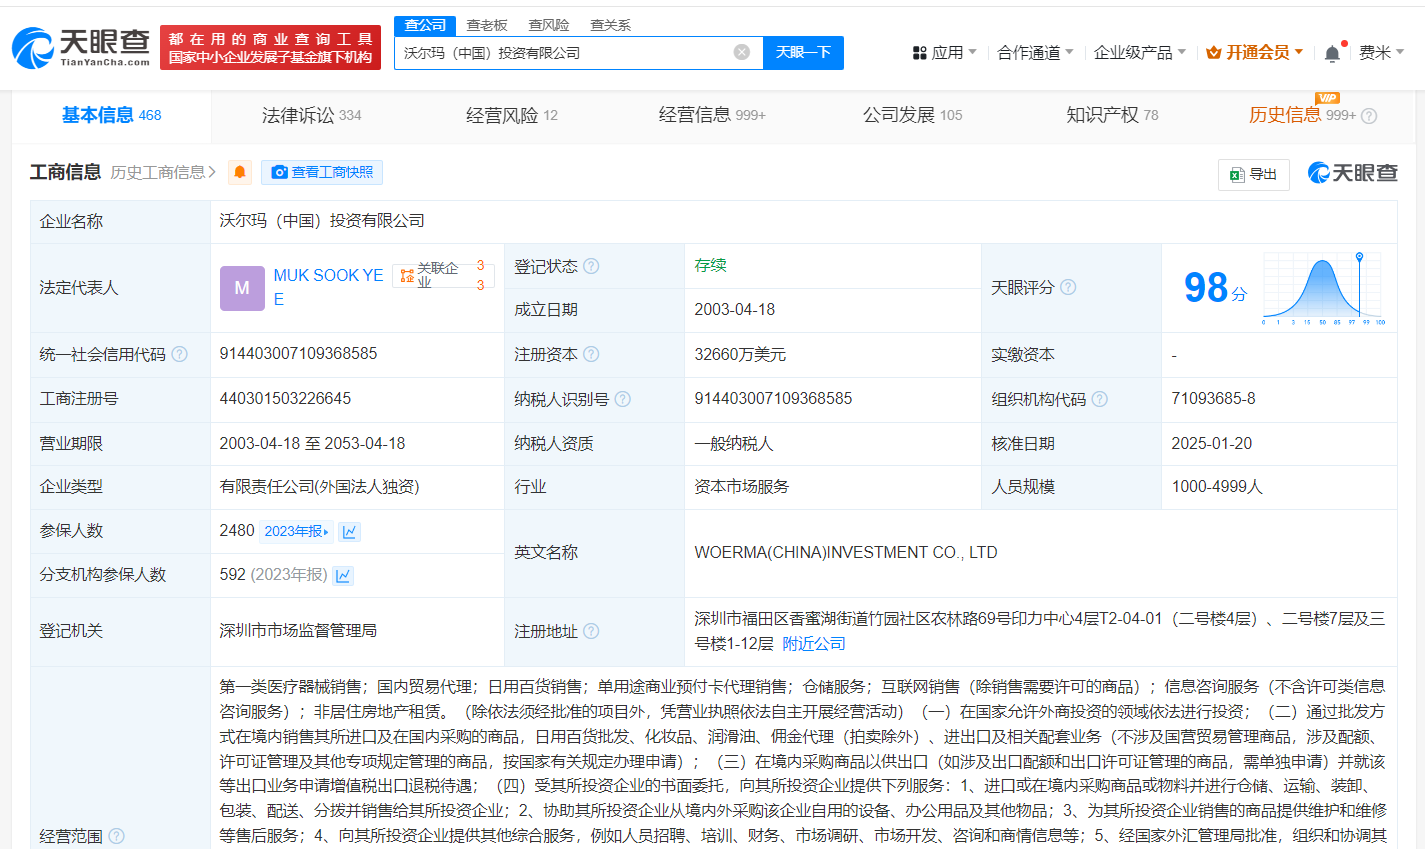Open the chart icon next to 参保人数 2480
1425x849 pixels.
(348, 531)
